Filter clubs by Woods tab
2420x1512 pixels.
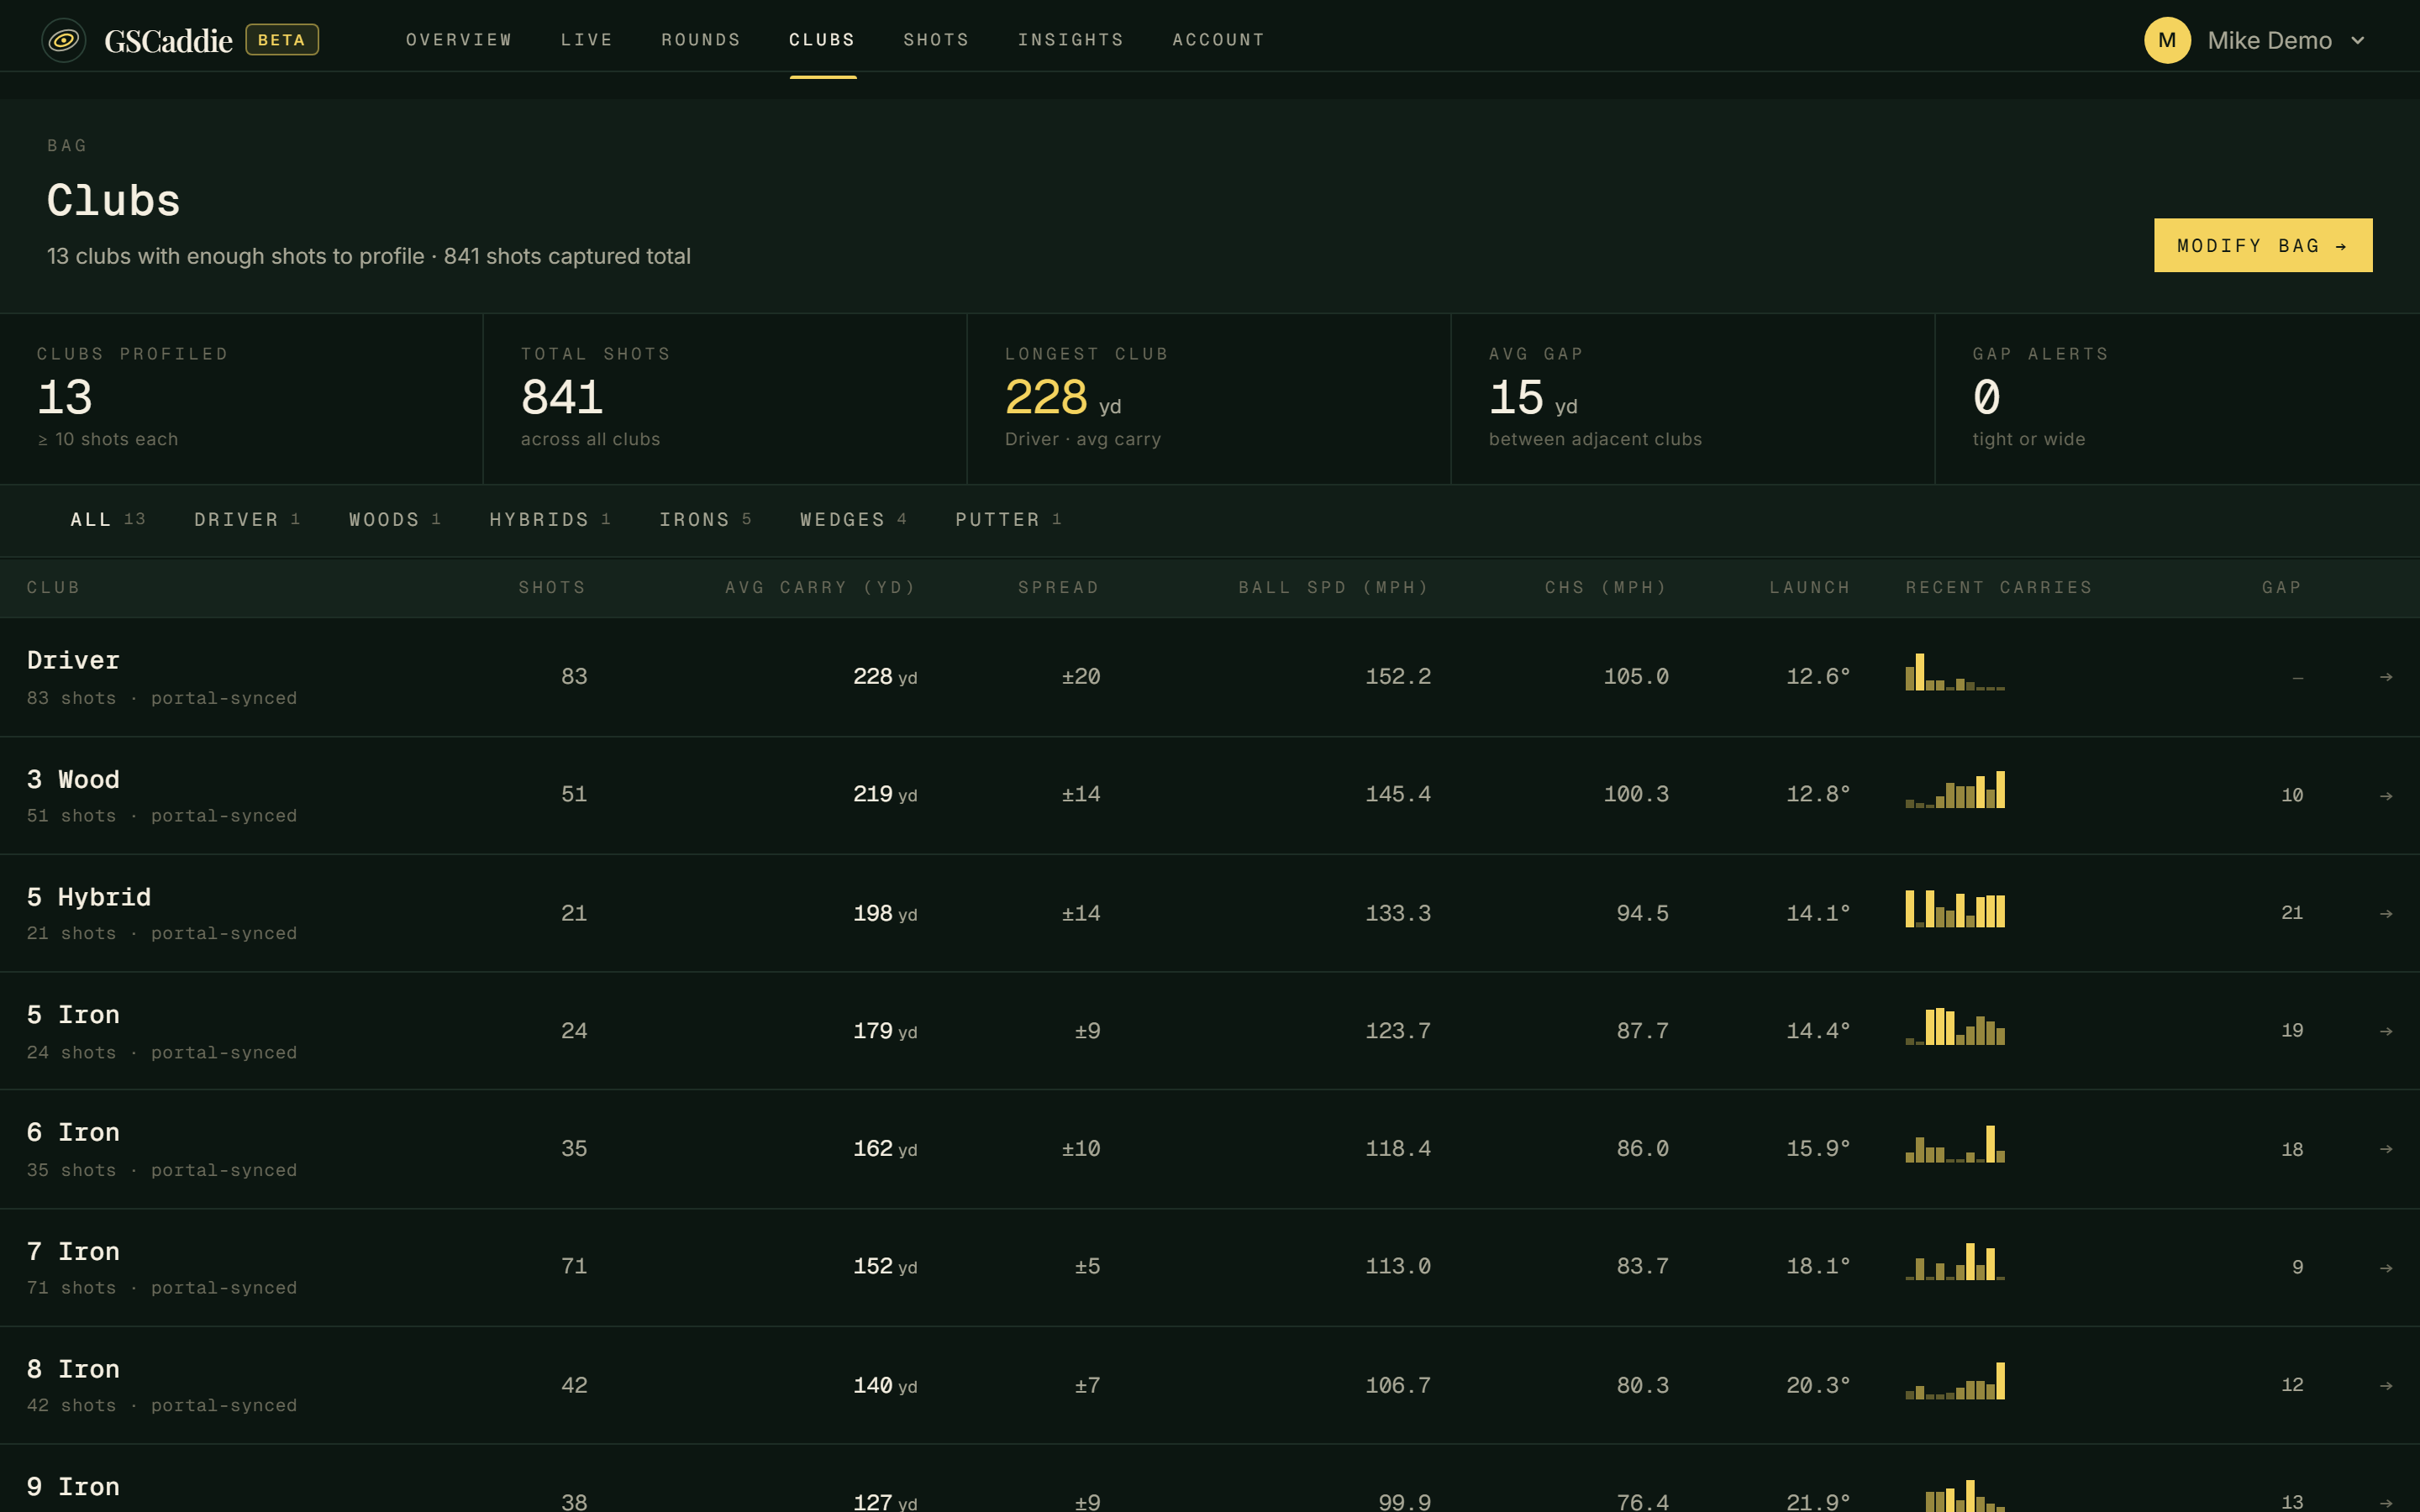pyautogui.click(x=395, y=519)
